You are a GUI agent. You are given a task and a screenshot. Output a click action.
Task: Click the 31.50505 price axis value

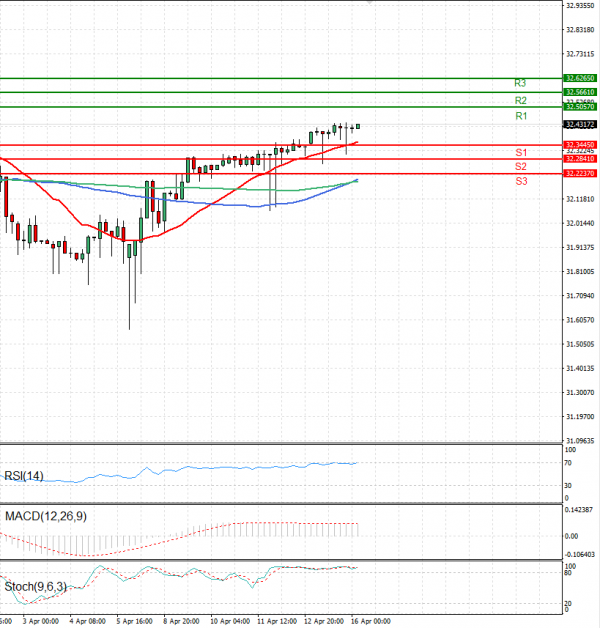[x=580, y=344]
